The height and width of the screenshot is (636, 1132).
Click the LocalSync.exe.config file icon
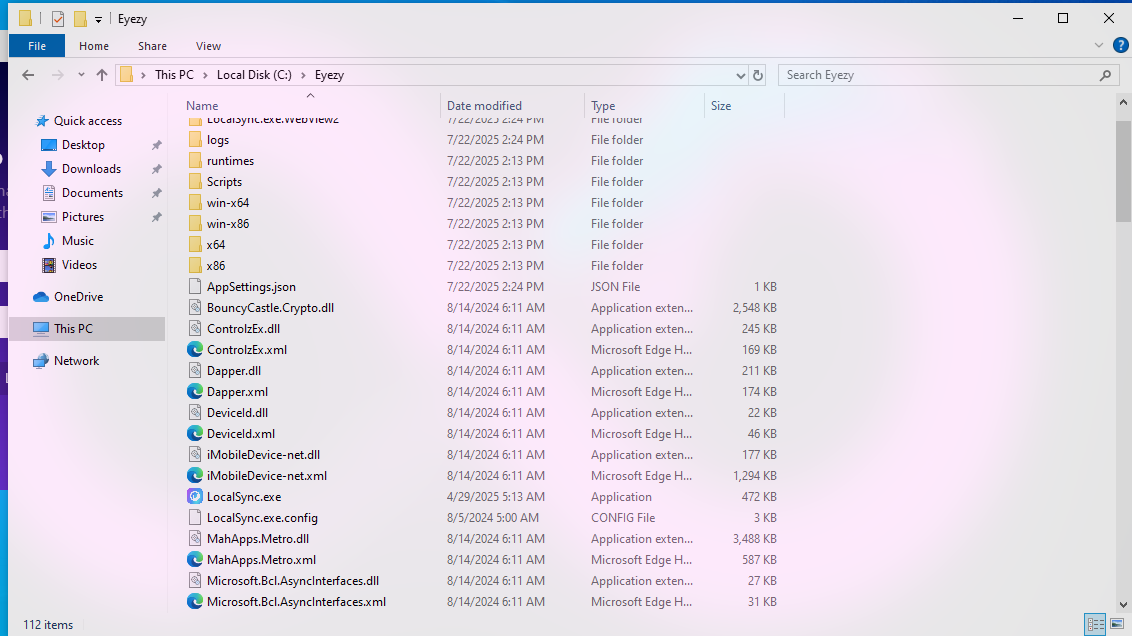[x=194, y=518]
